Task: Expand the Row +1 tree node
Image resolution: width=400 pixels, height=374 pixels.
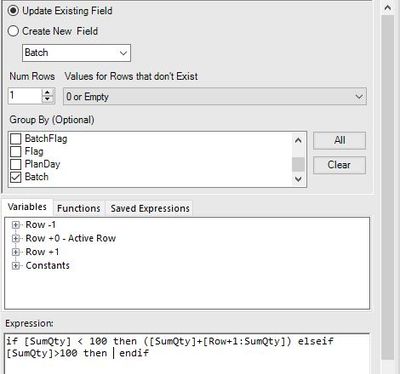Action: click(15, 252)
